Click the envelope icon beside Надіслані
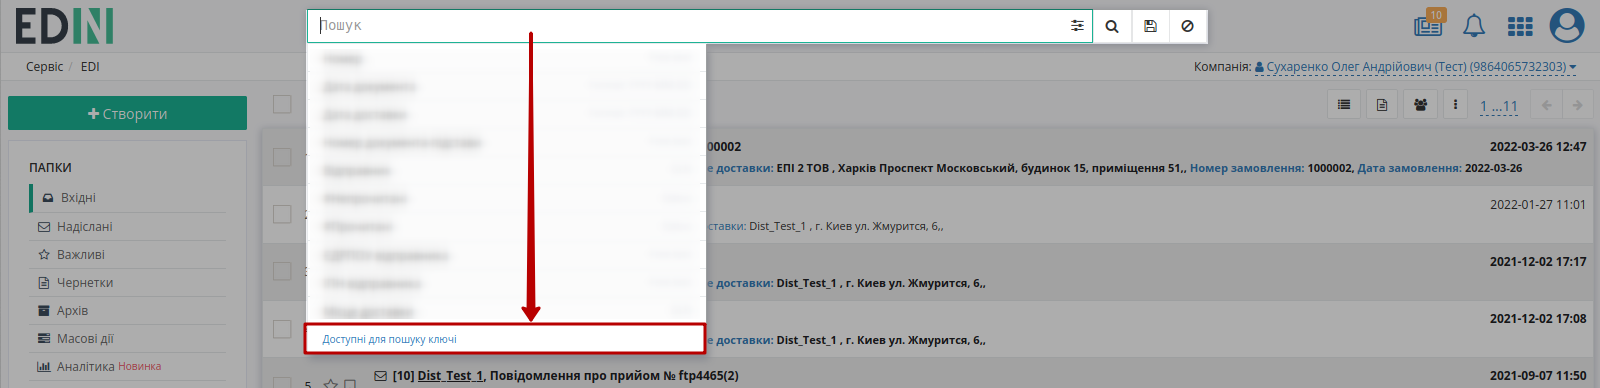This screenshot has width=1600, height=388. pyautogui.click(x=44, y=227)
